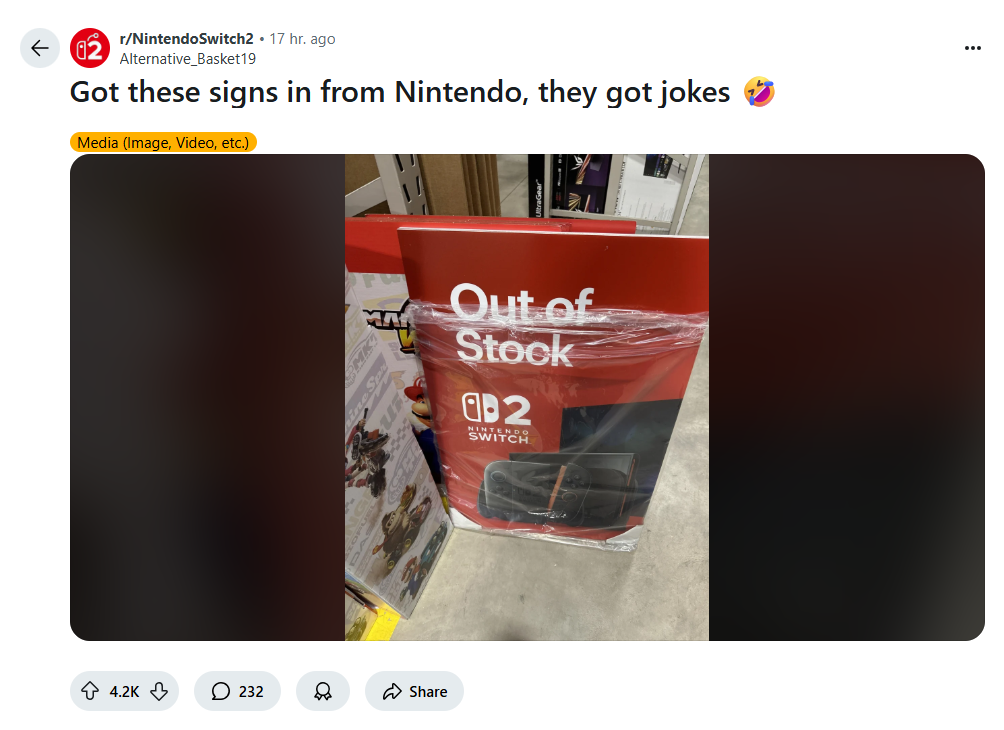Open the 232 comments count
1004x730 pixels.
click(251, 691)
